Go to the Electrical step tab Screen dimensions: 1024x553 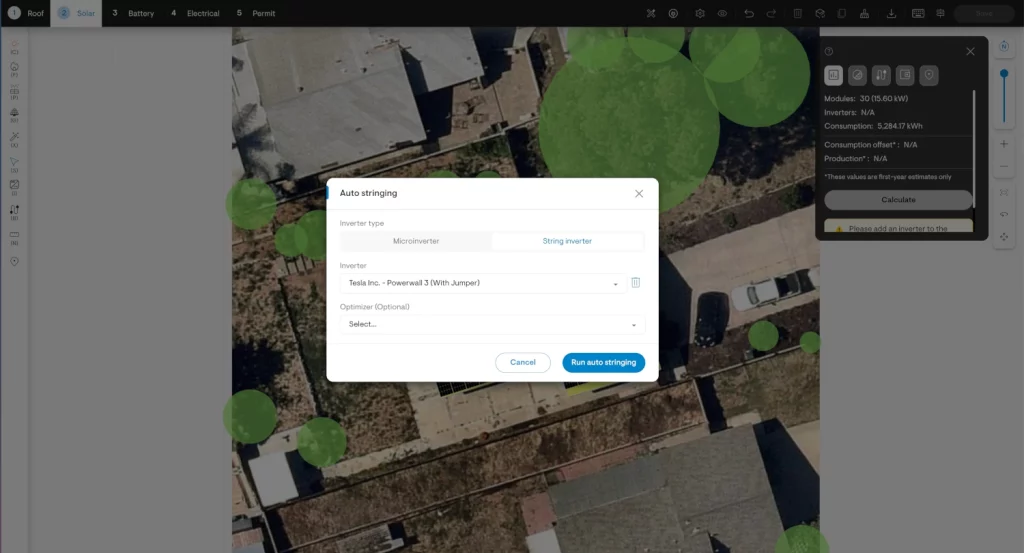[195, 13]
